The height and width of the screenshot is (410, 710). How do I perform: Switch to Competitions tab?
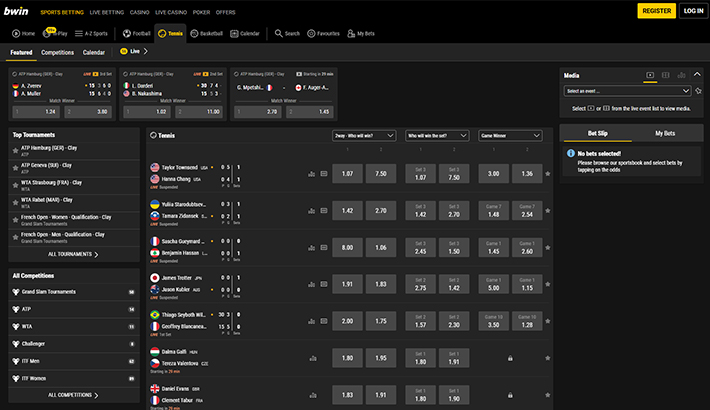(x=58, y=53)
